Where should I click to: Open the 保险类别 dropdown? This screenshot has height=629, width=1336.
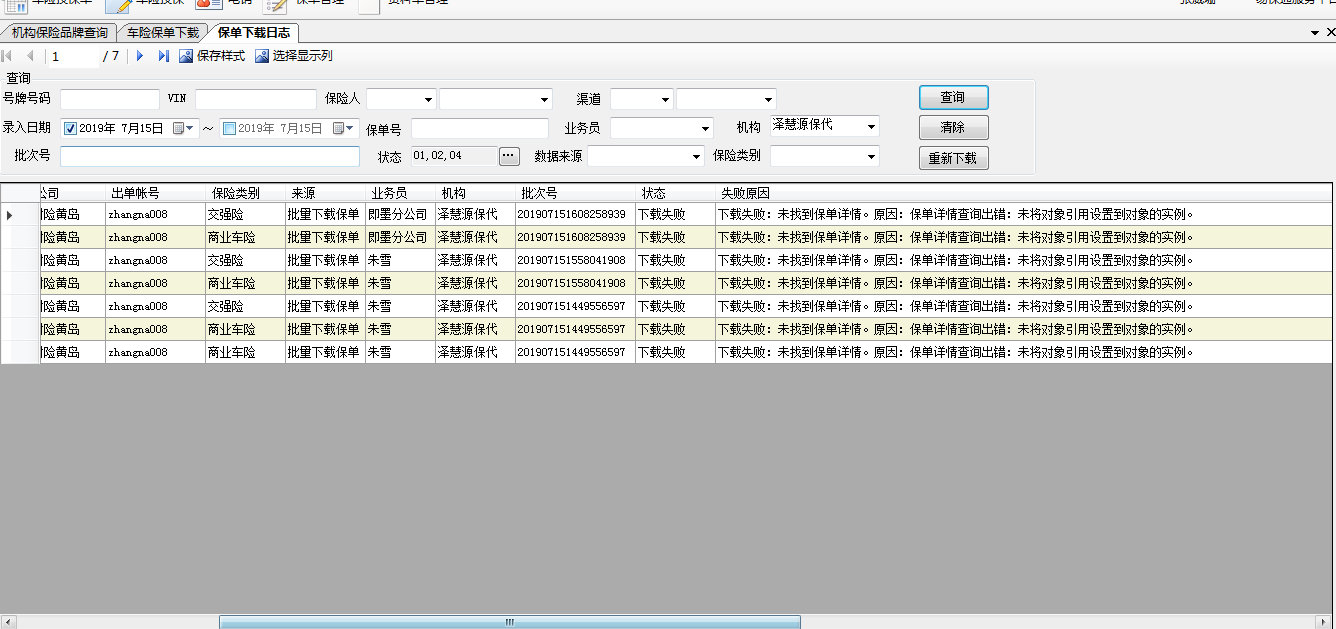pyautogui.click(x=871, y=157)
